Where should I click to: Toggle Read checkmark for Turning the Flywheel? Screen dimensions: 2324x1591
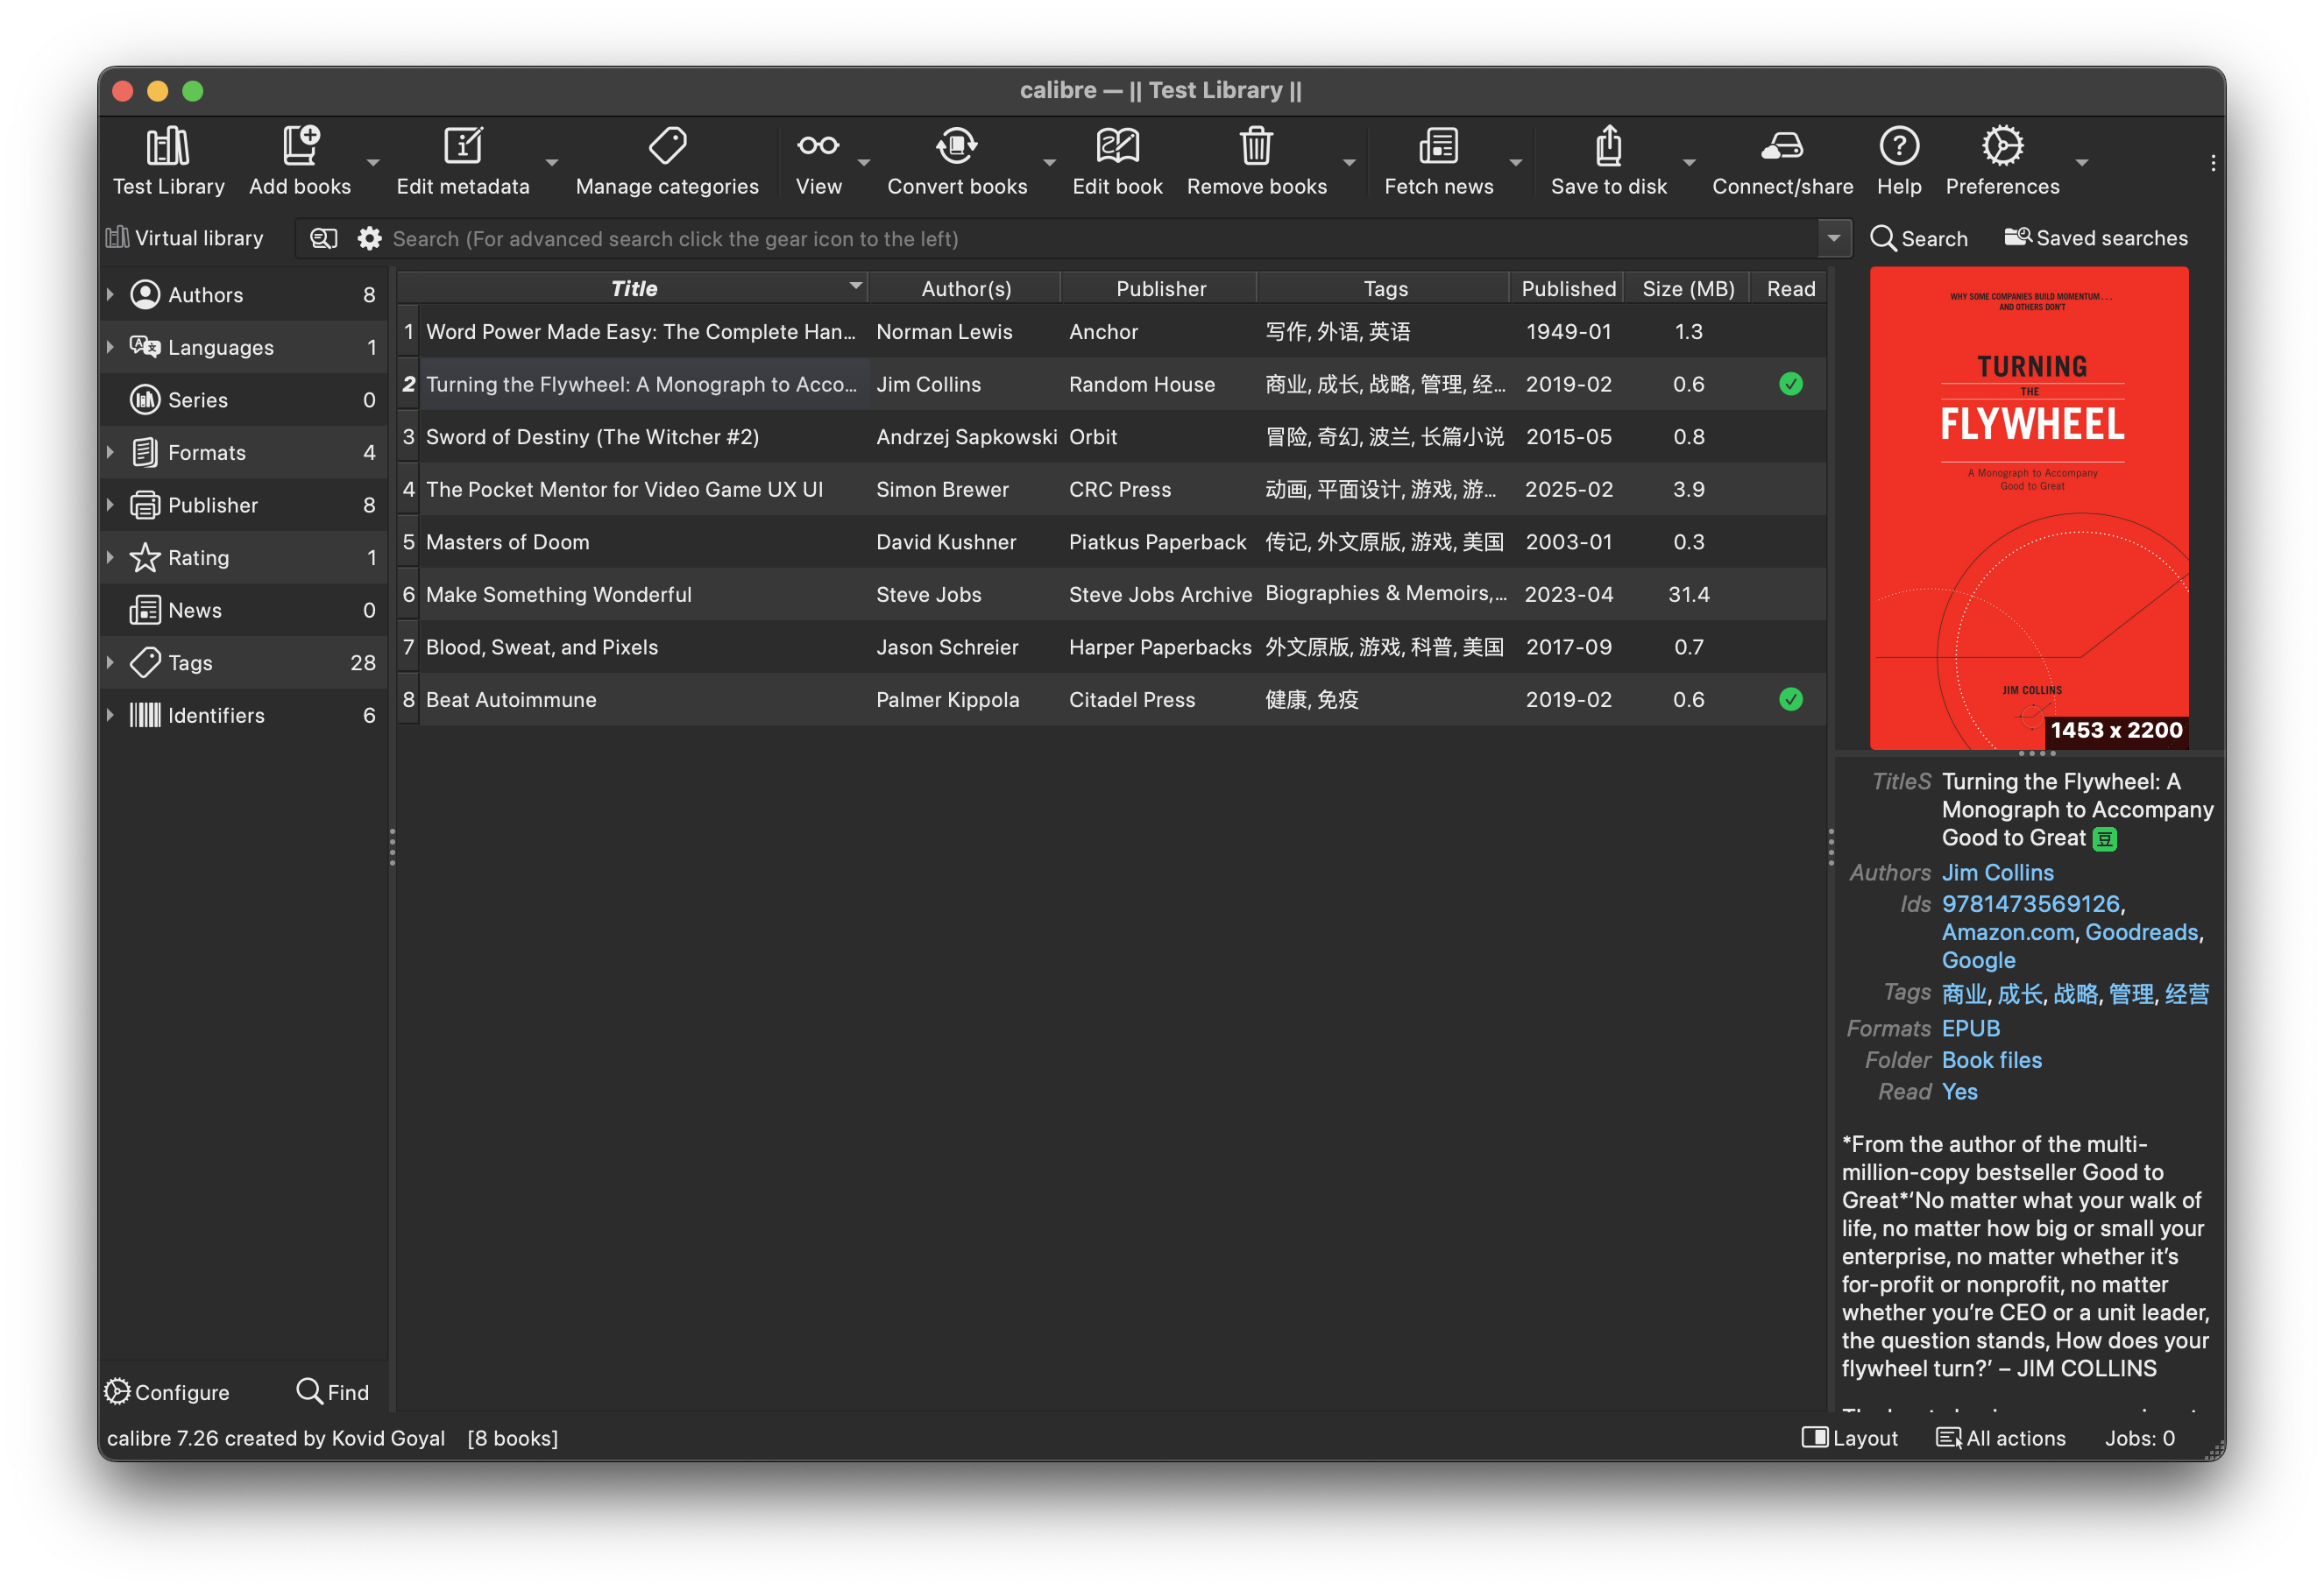tap(1790, 384)
